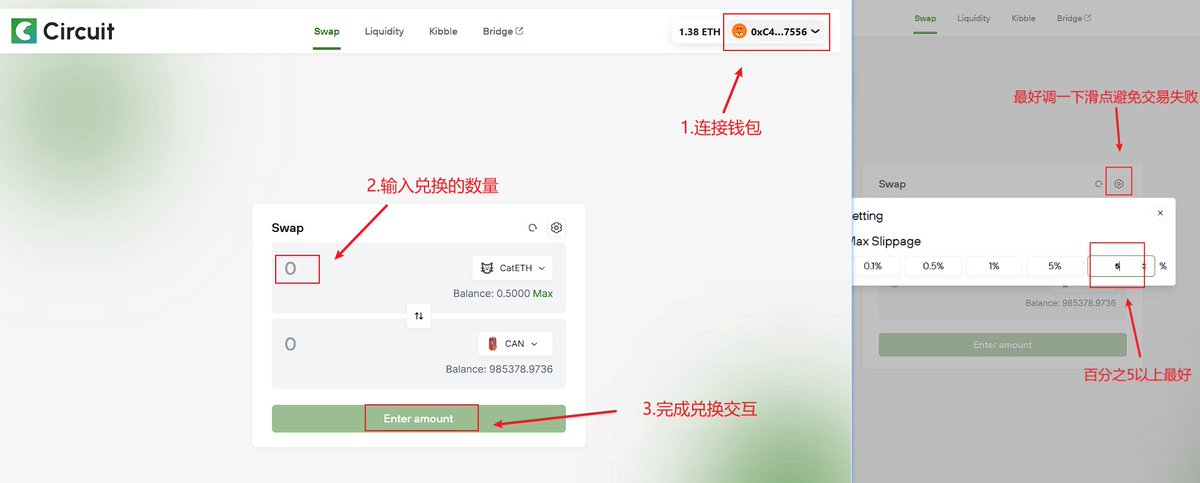Click the MetaMask fox wallet avatar
The width and height of the screenshot is (1200, 483).
click(x=739, y=31)
